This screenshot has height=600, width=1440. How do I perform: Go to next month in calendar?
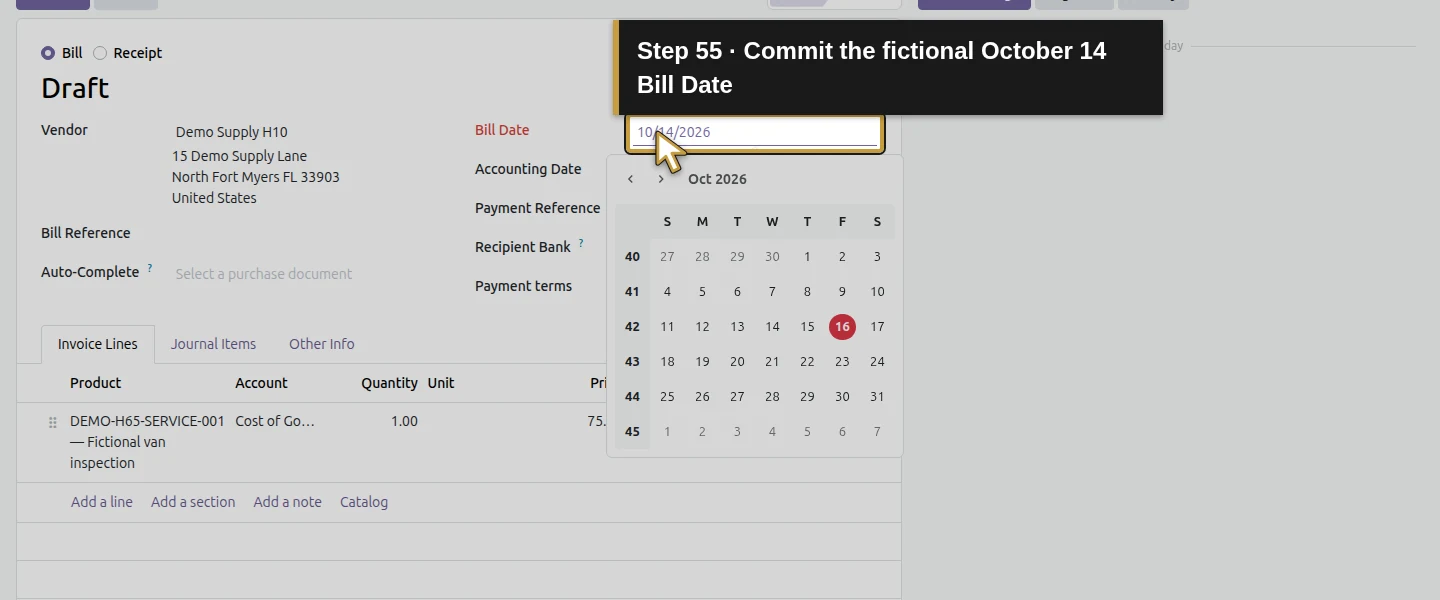pos(661,179)
